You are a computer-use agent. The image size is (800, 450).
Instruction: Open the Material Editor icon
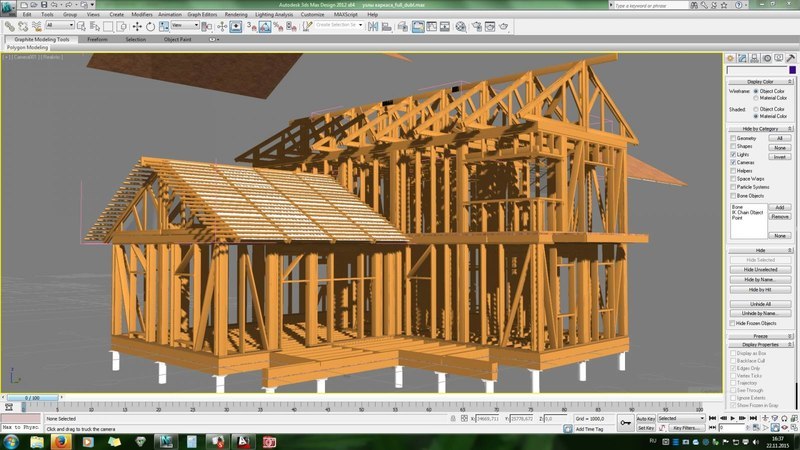461,26
